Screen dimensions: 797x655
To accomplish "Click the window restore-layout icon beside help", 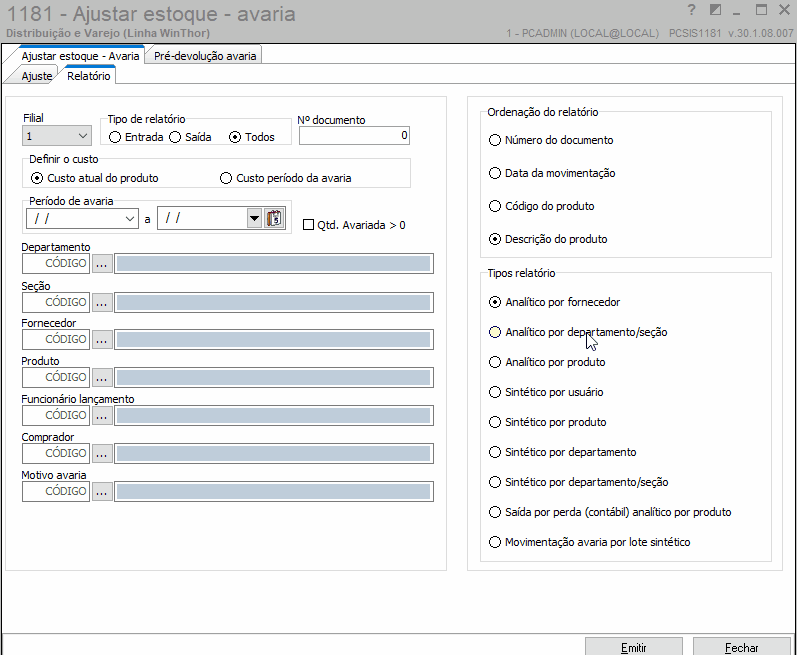I will tap(715, 10).
